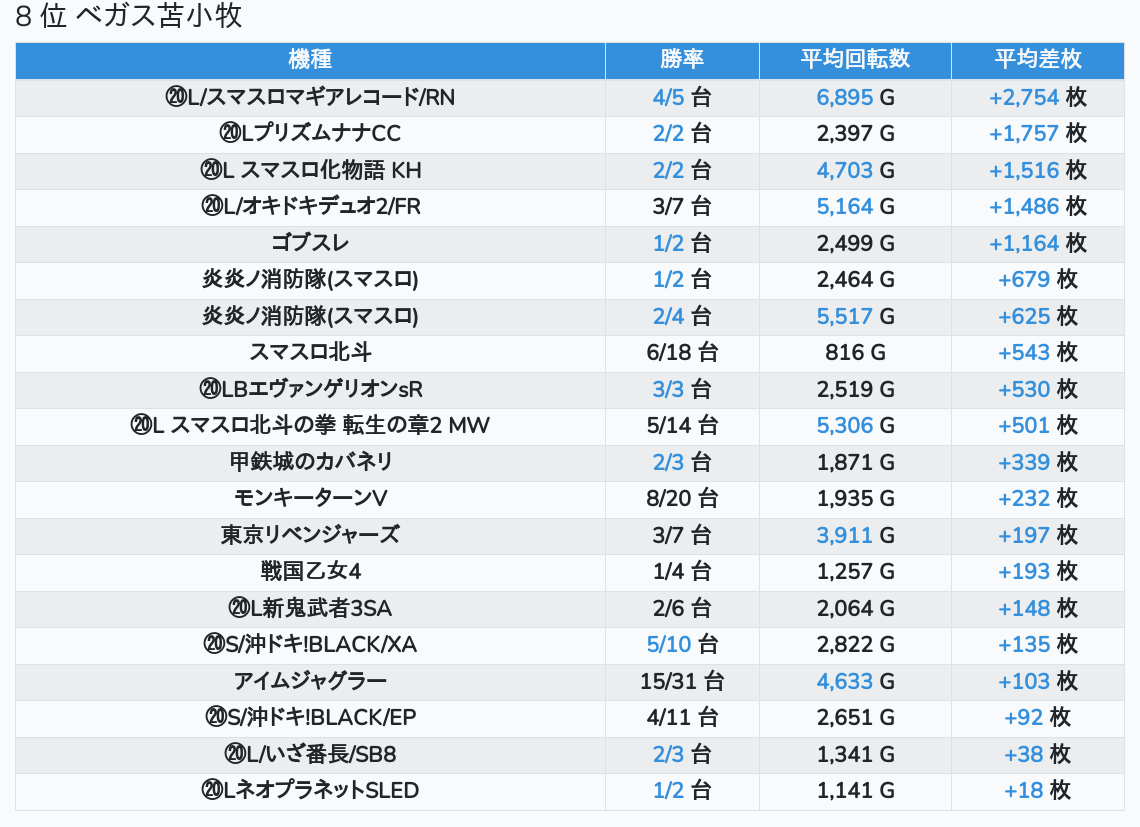Select the 平均差枚 column header
The width and height of the screenshot is (1140, 827).
click(x=1037, y=60)
